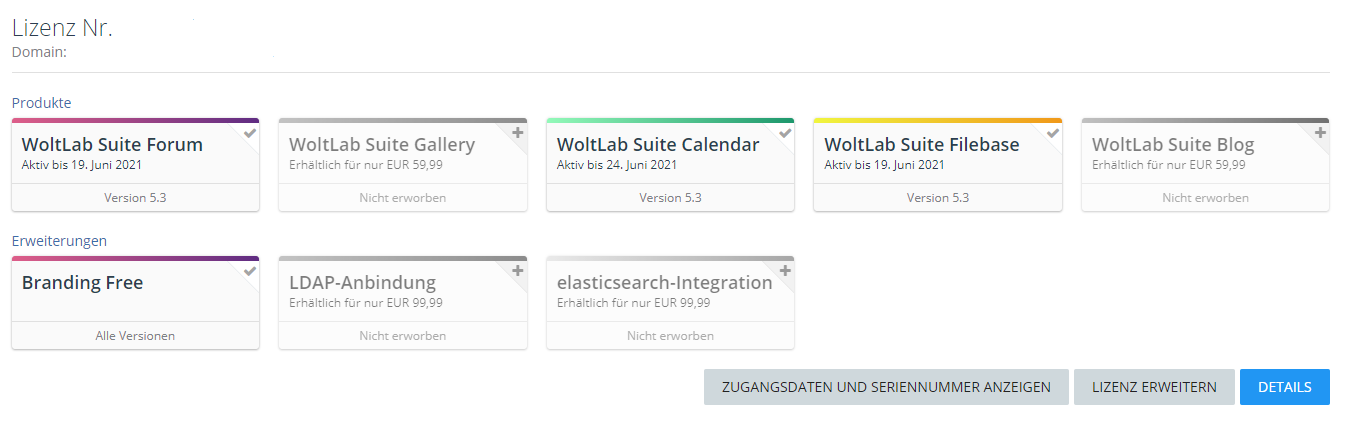Click the checkmark on WoltLab Suite Forum card
Image resolution: width=1345 pixels, height=422 pixels.
point(250,133)
